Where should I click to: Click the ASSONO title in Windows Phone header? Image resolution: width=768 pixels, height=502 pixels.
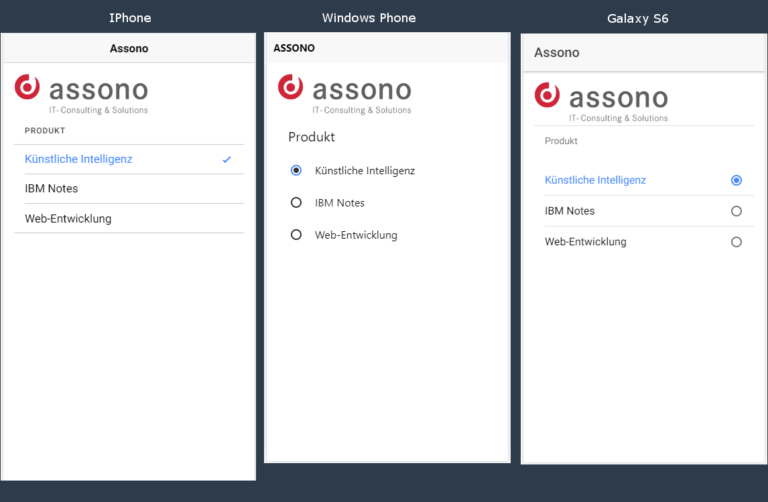click(x=294, y=48)
